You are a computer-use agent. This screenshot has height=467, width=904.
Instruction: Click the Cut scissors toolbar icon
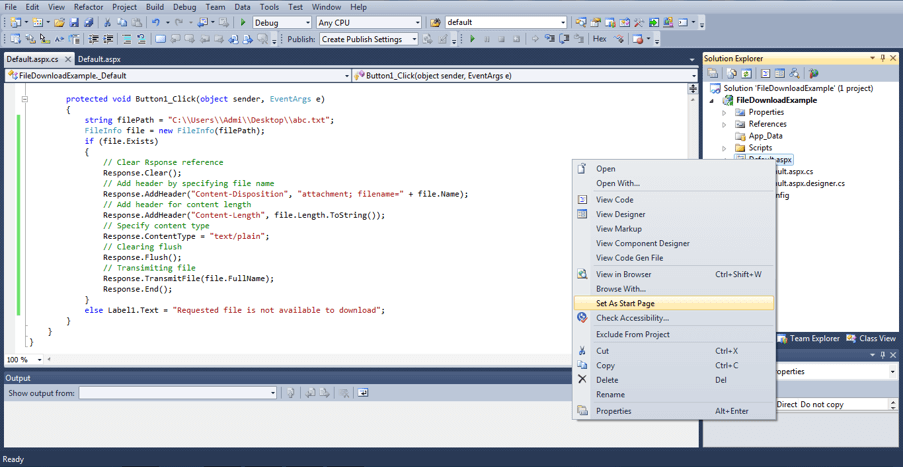coord(107,22)
